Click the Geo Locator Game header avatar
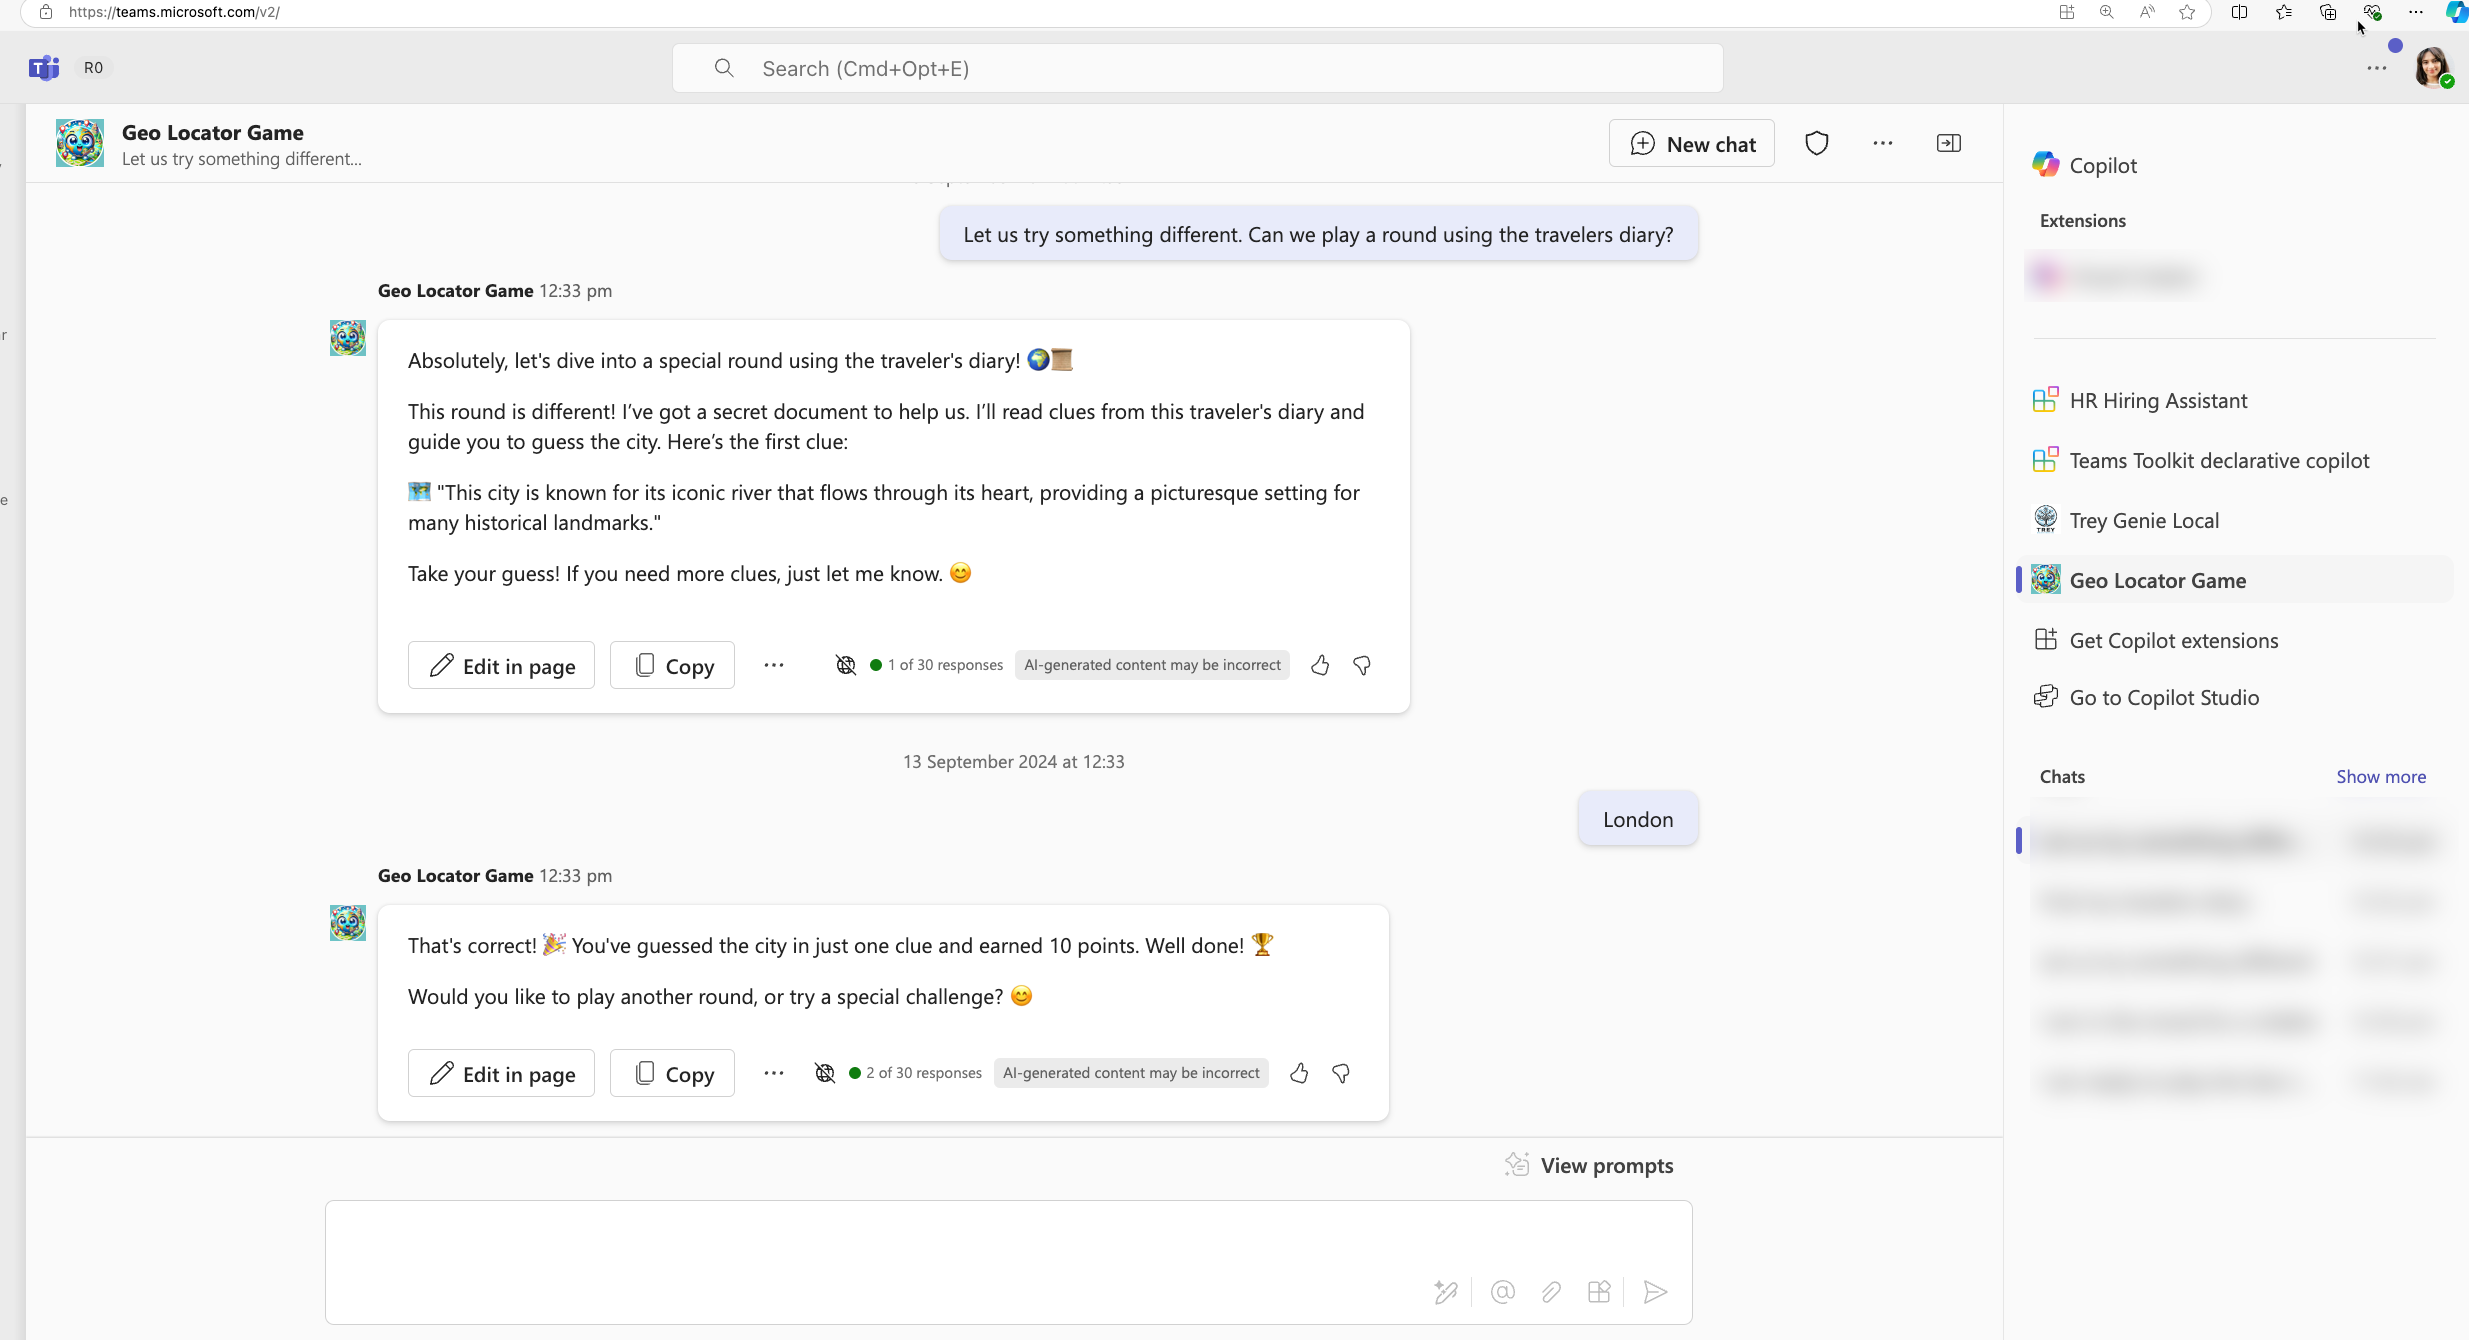Screen dimensions: 2469x1340 pos(80,143)
